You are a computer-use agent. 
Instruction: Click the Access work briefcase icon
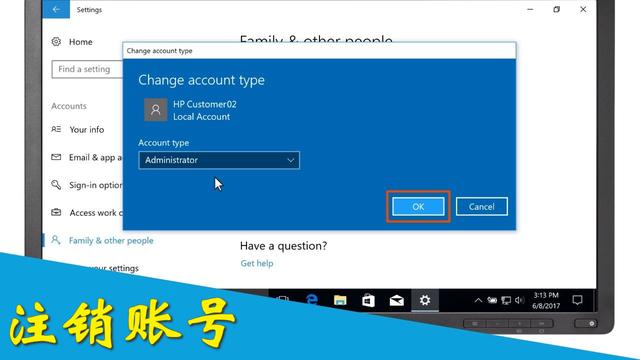coord(56,212)
